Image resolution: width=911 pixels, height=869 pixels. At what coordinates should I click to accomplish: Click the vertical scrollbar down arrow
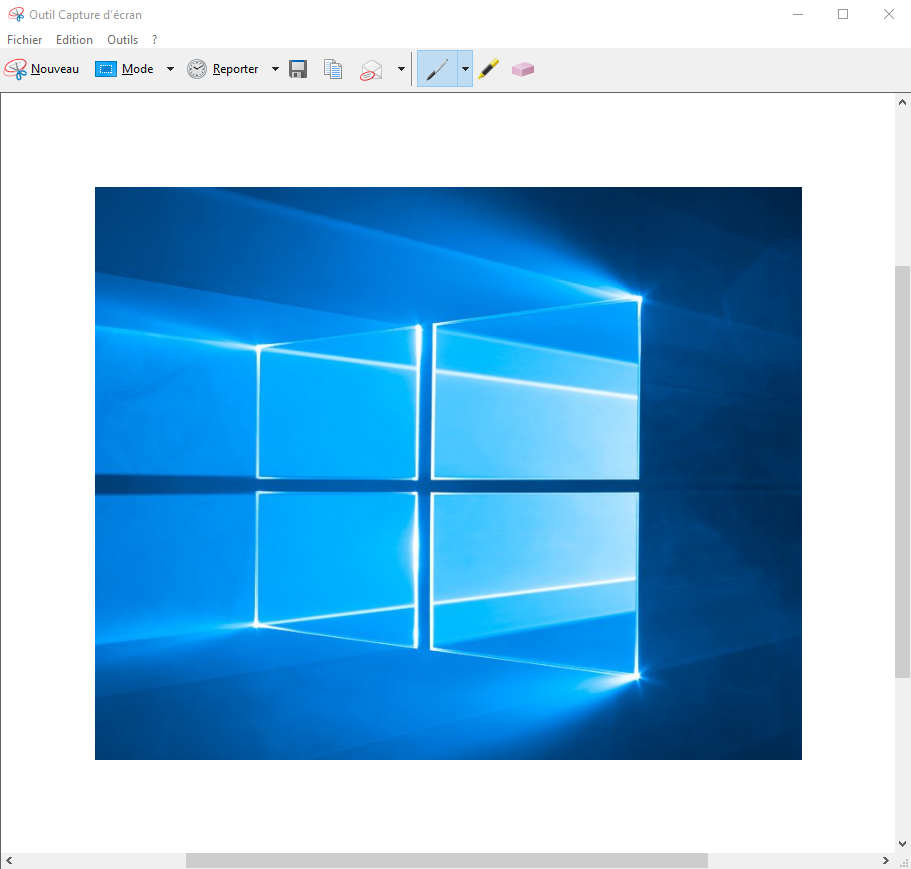pos(902,844)
